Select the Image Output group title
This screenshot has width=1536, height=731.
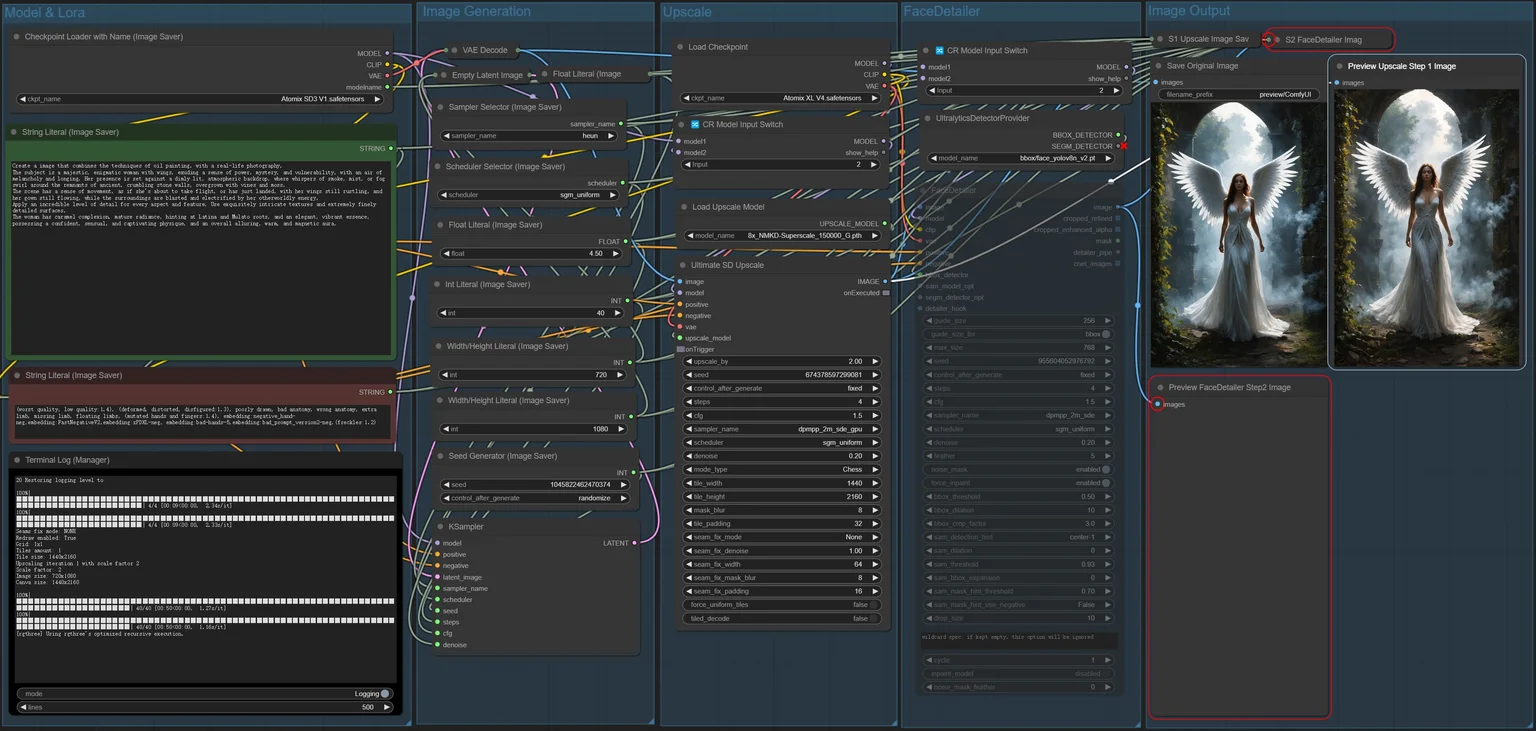click(1189, 11)
